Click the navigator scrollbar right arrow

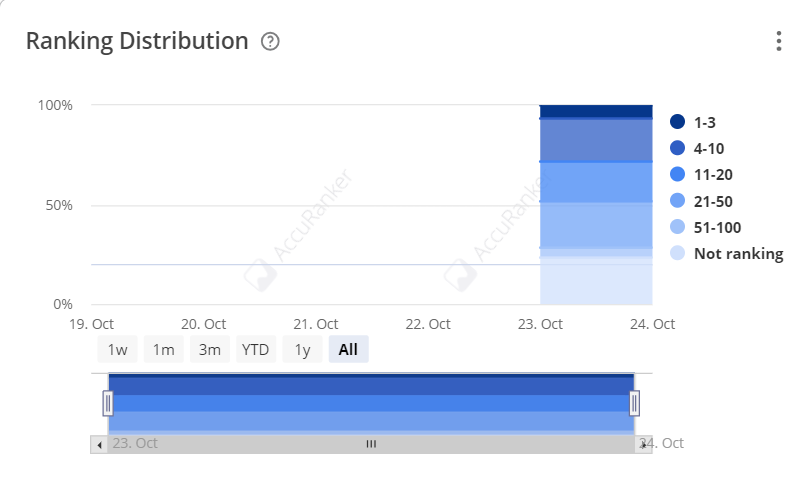[x=644, y=444]
